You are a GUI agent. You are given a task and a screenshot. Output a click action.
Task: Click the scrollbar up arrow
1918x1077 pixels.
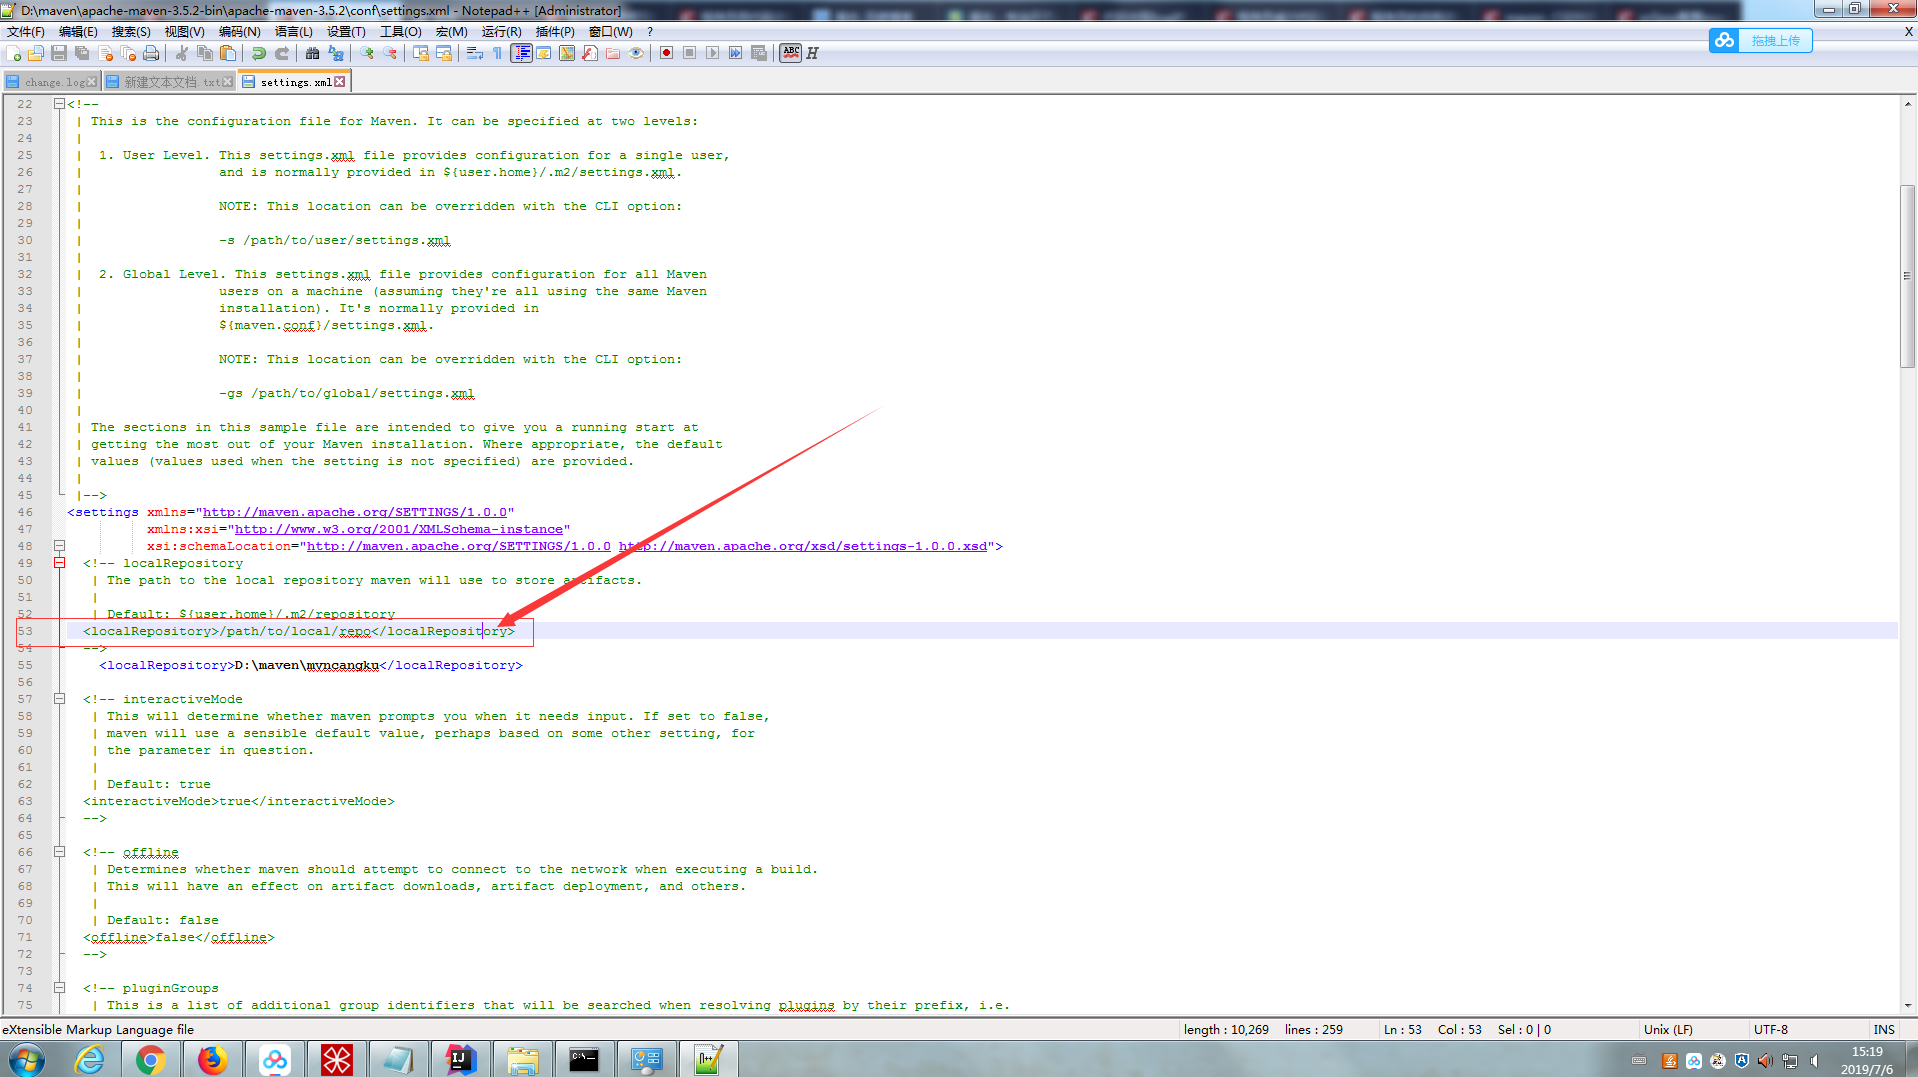[1908, 104]
